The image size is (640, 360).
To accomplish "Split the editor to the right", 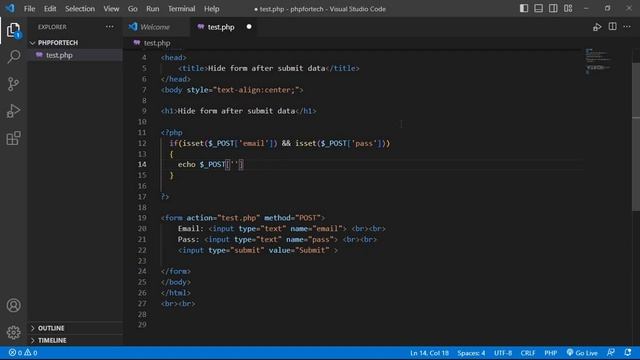I will point(613,27).
